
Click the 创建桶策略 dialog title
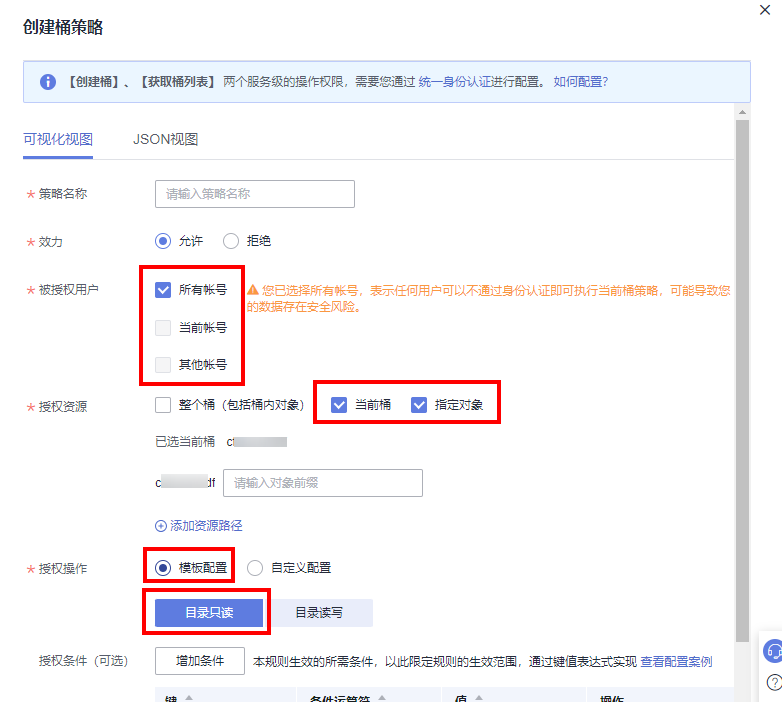point(63,27)
